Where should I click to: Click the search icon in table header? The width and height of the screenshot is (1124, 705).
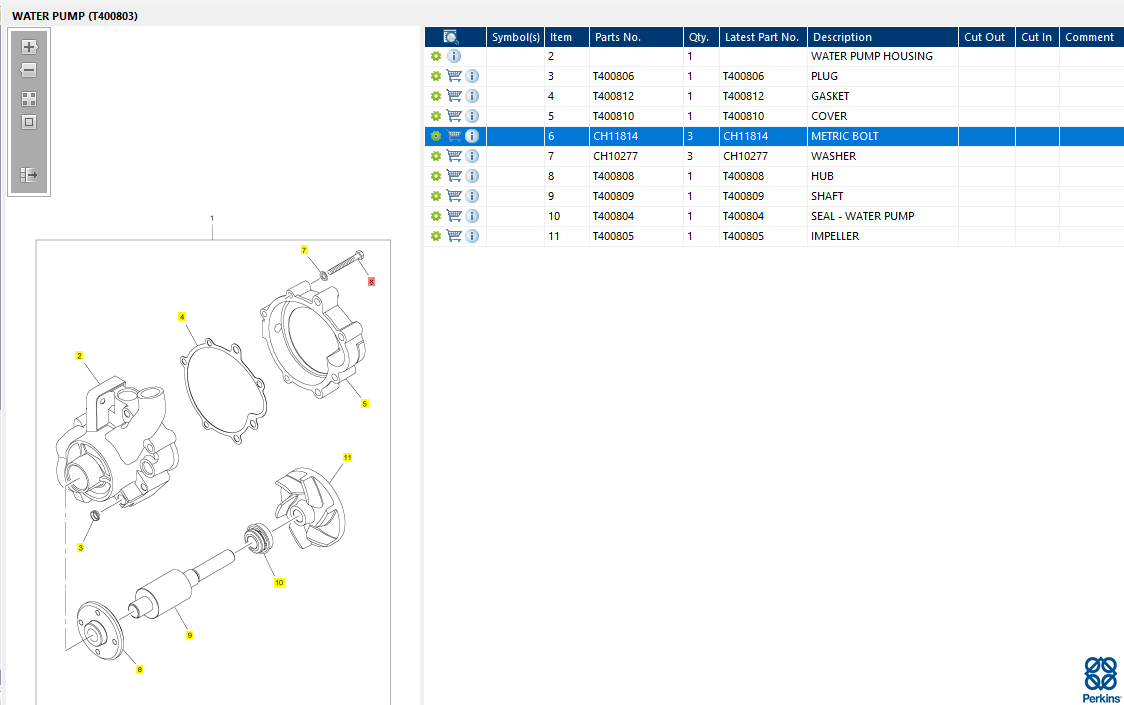click(450, 37)
